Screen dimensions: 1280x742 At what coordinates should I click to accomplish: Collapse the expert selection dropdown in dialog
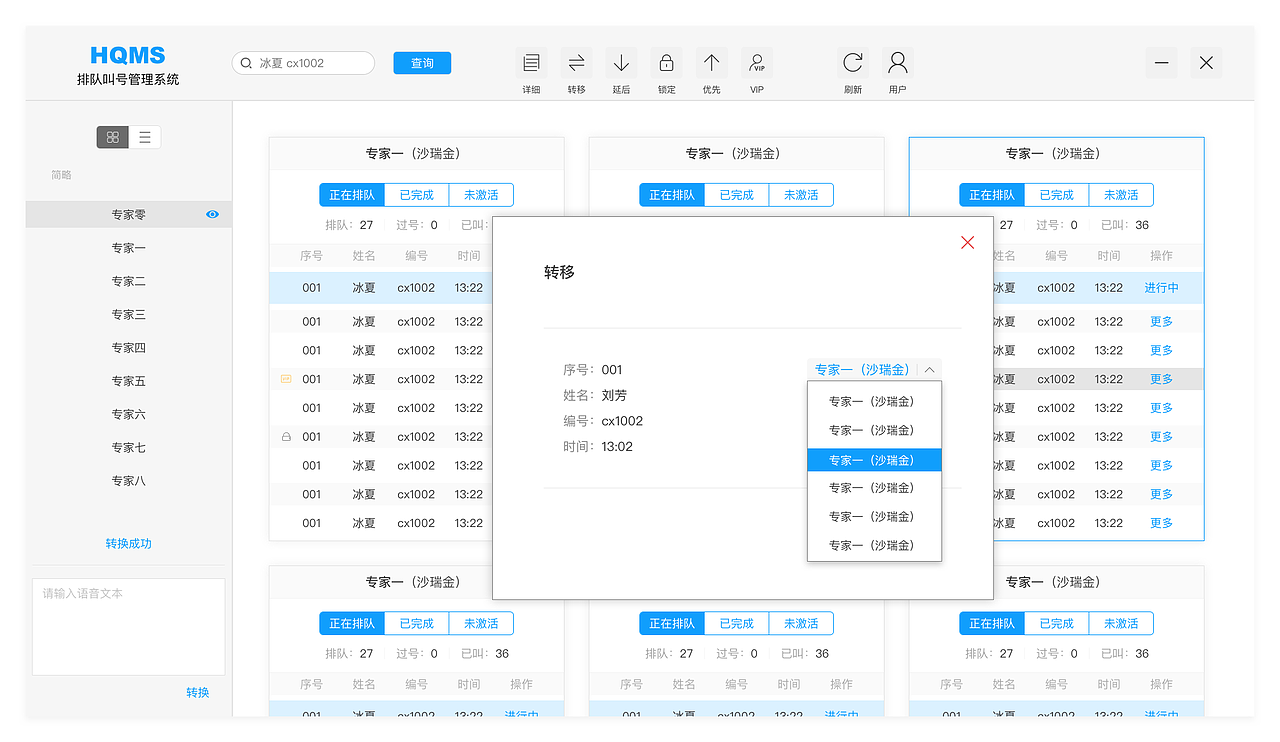tap(929, 369)
